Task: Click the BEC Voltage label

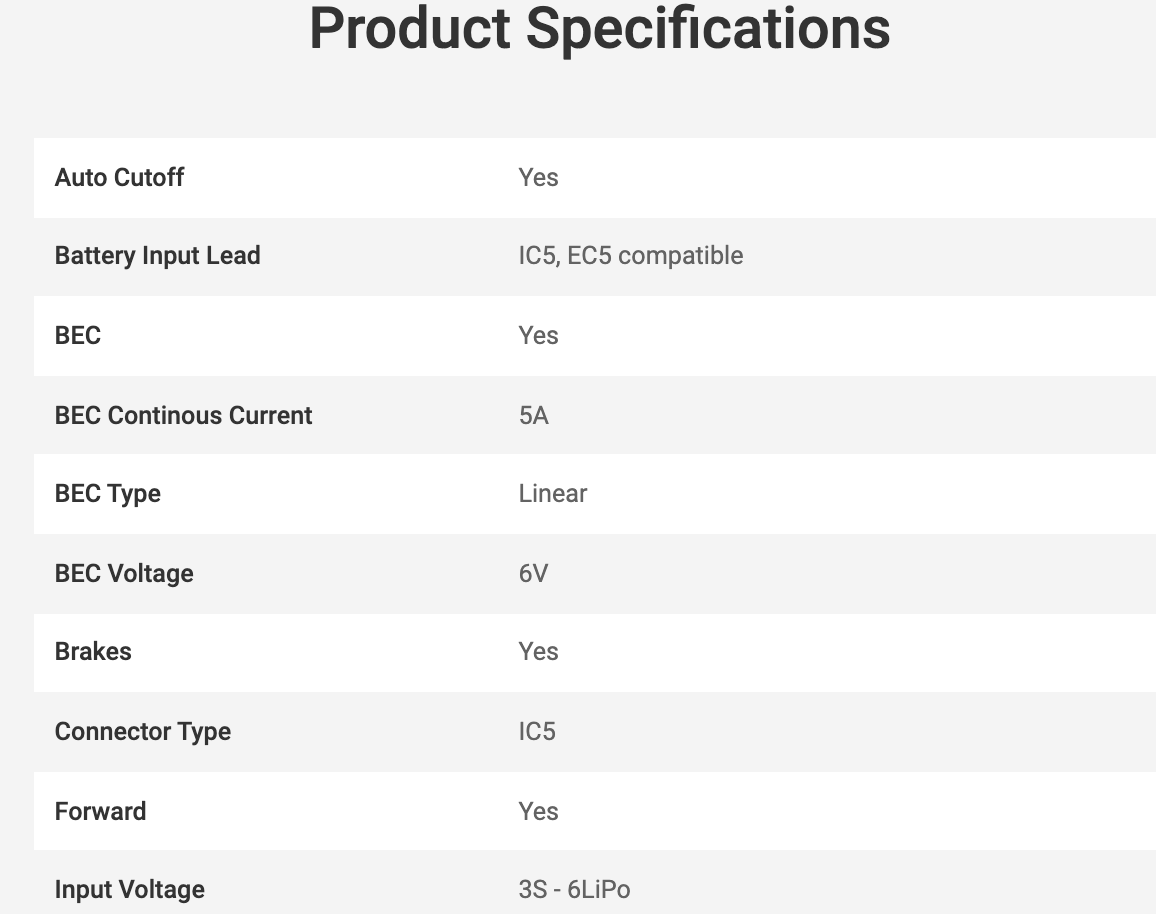Action: coord(124,574)
